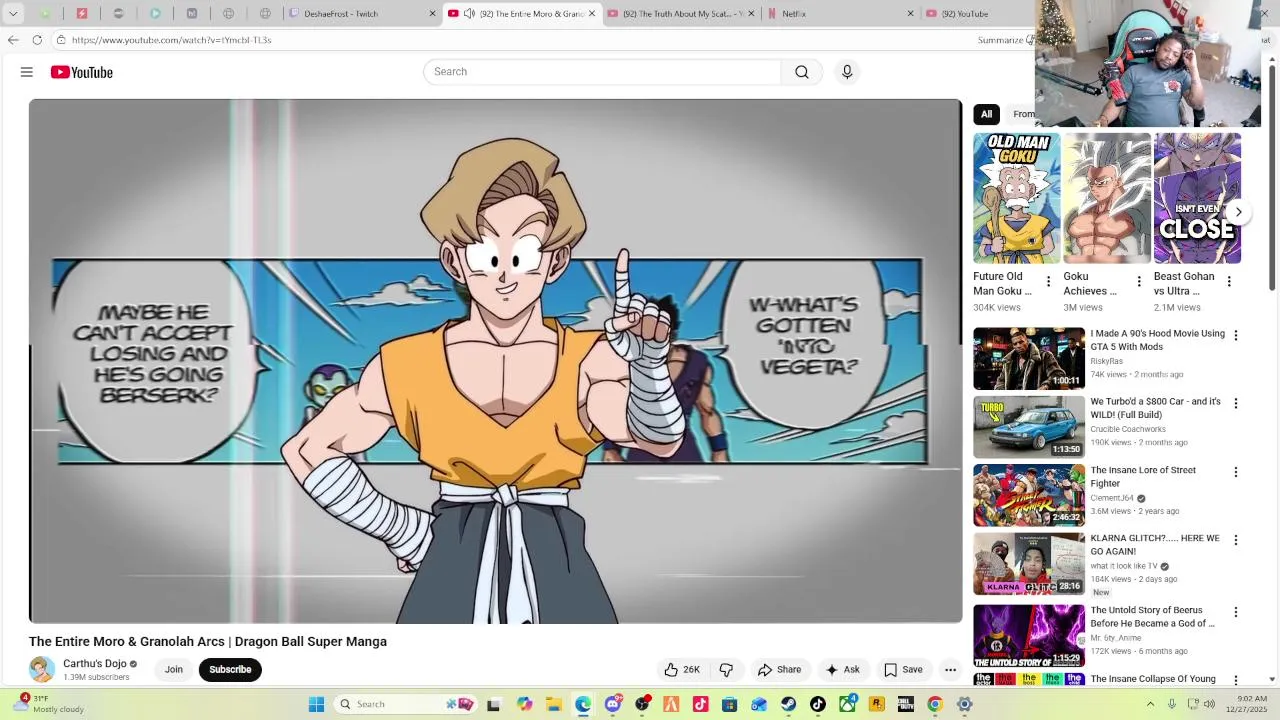Switch to The Truth About My Scat tab
This screenshot has height=720, width=1280.
pos(680,14)
